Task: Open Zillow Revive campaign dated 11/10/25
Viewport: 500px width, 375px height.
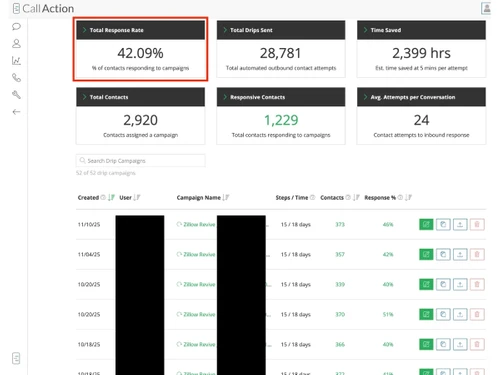Action: [x=199, y=224]
